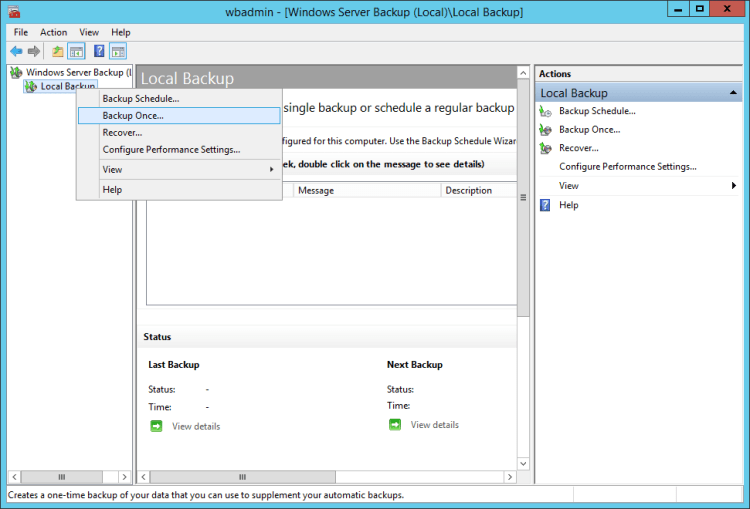Choose Recover... from context menu
Image resolution: width=750 pixels, height=509 pixels.
pyautogui.click(x=179, y=133)
